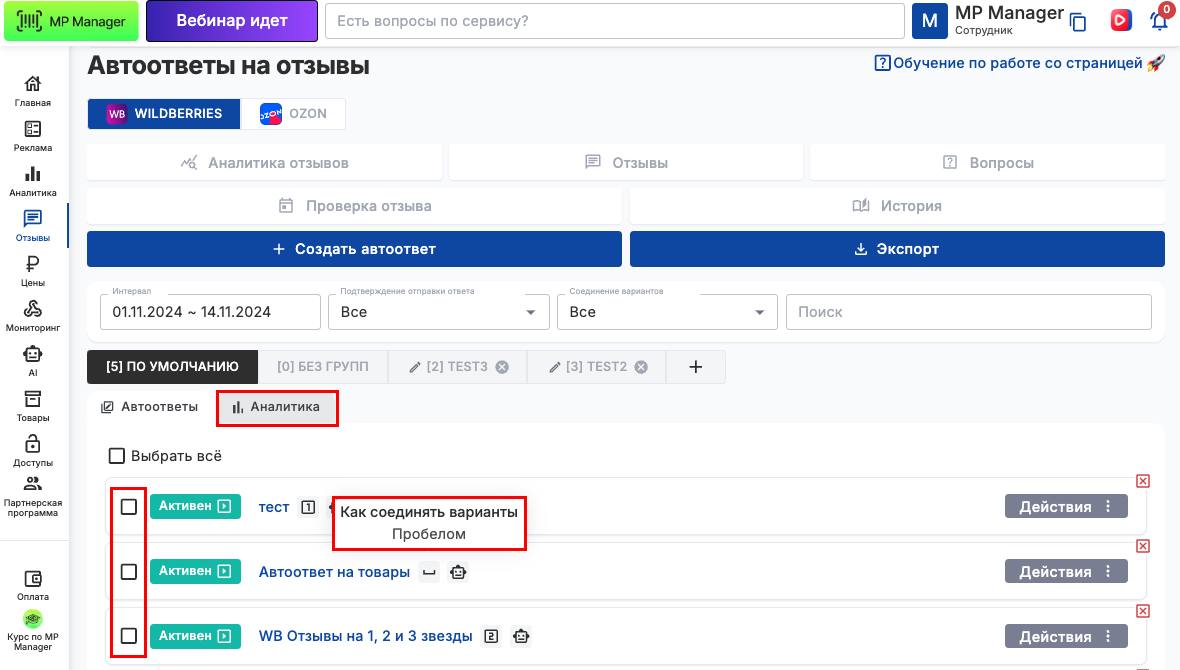Click robot icon beside Автоответ на товары

[458, 572]
